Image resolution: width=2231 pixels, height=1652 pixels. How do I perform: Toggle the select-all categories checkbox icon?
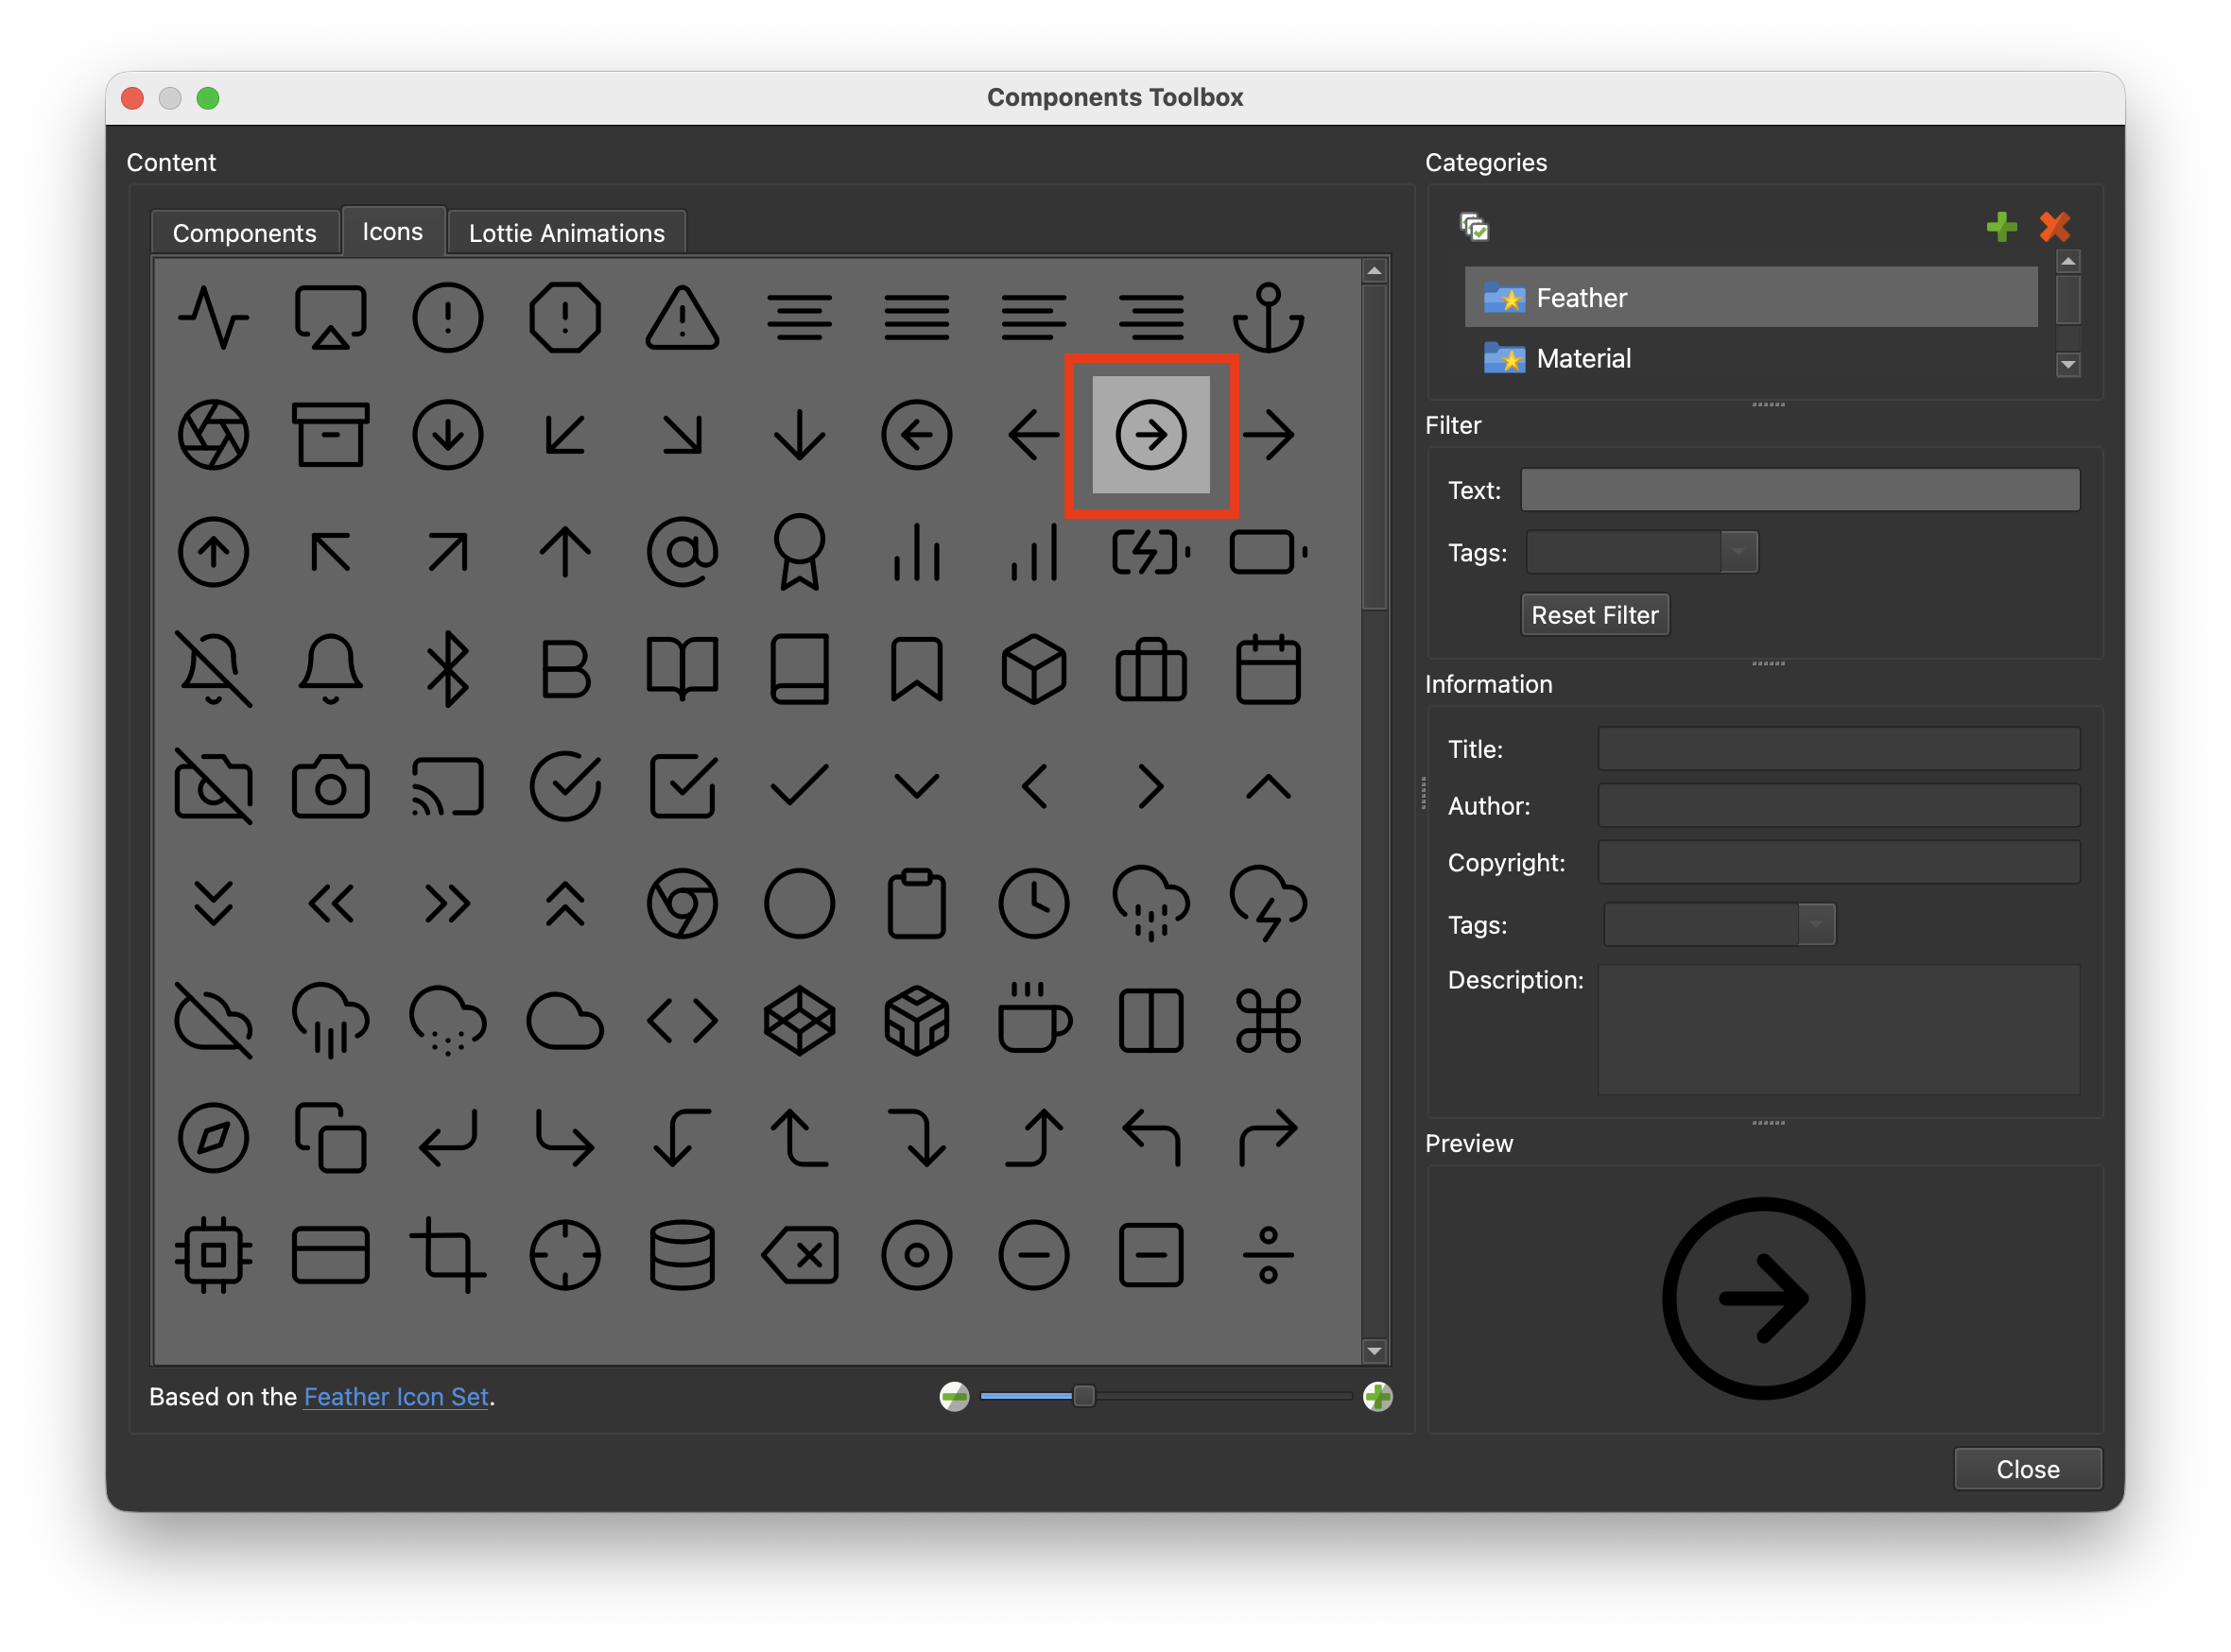tap(1474, 227)
